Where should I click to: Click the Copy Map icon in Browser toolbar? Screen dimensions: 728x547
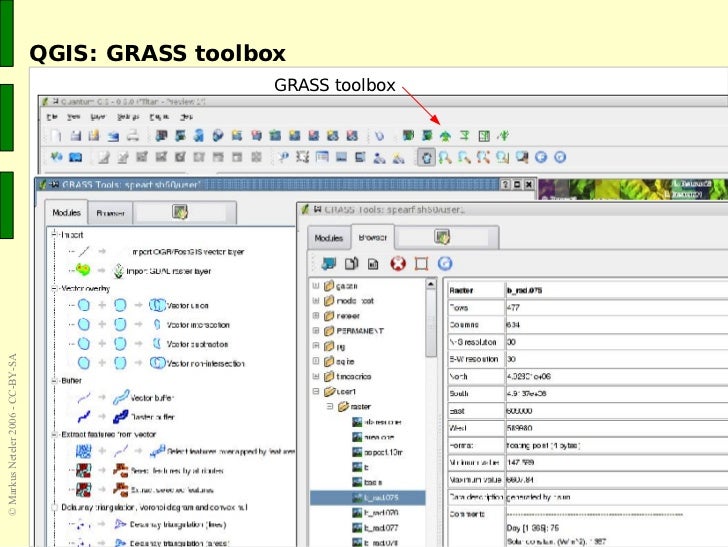[351, 264]
